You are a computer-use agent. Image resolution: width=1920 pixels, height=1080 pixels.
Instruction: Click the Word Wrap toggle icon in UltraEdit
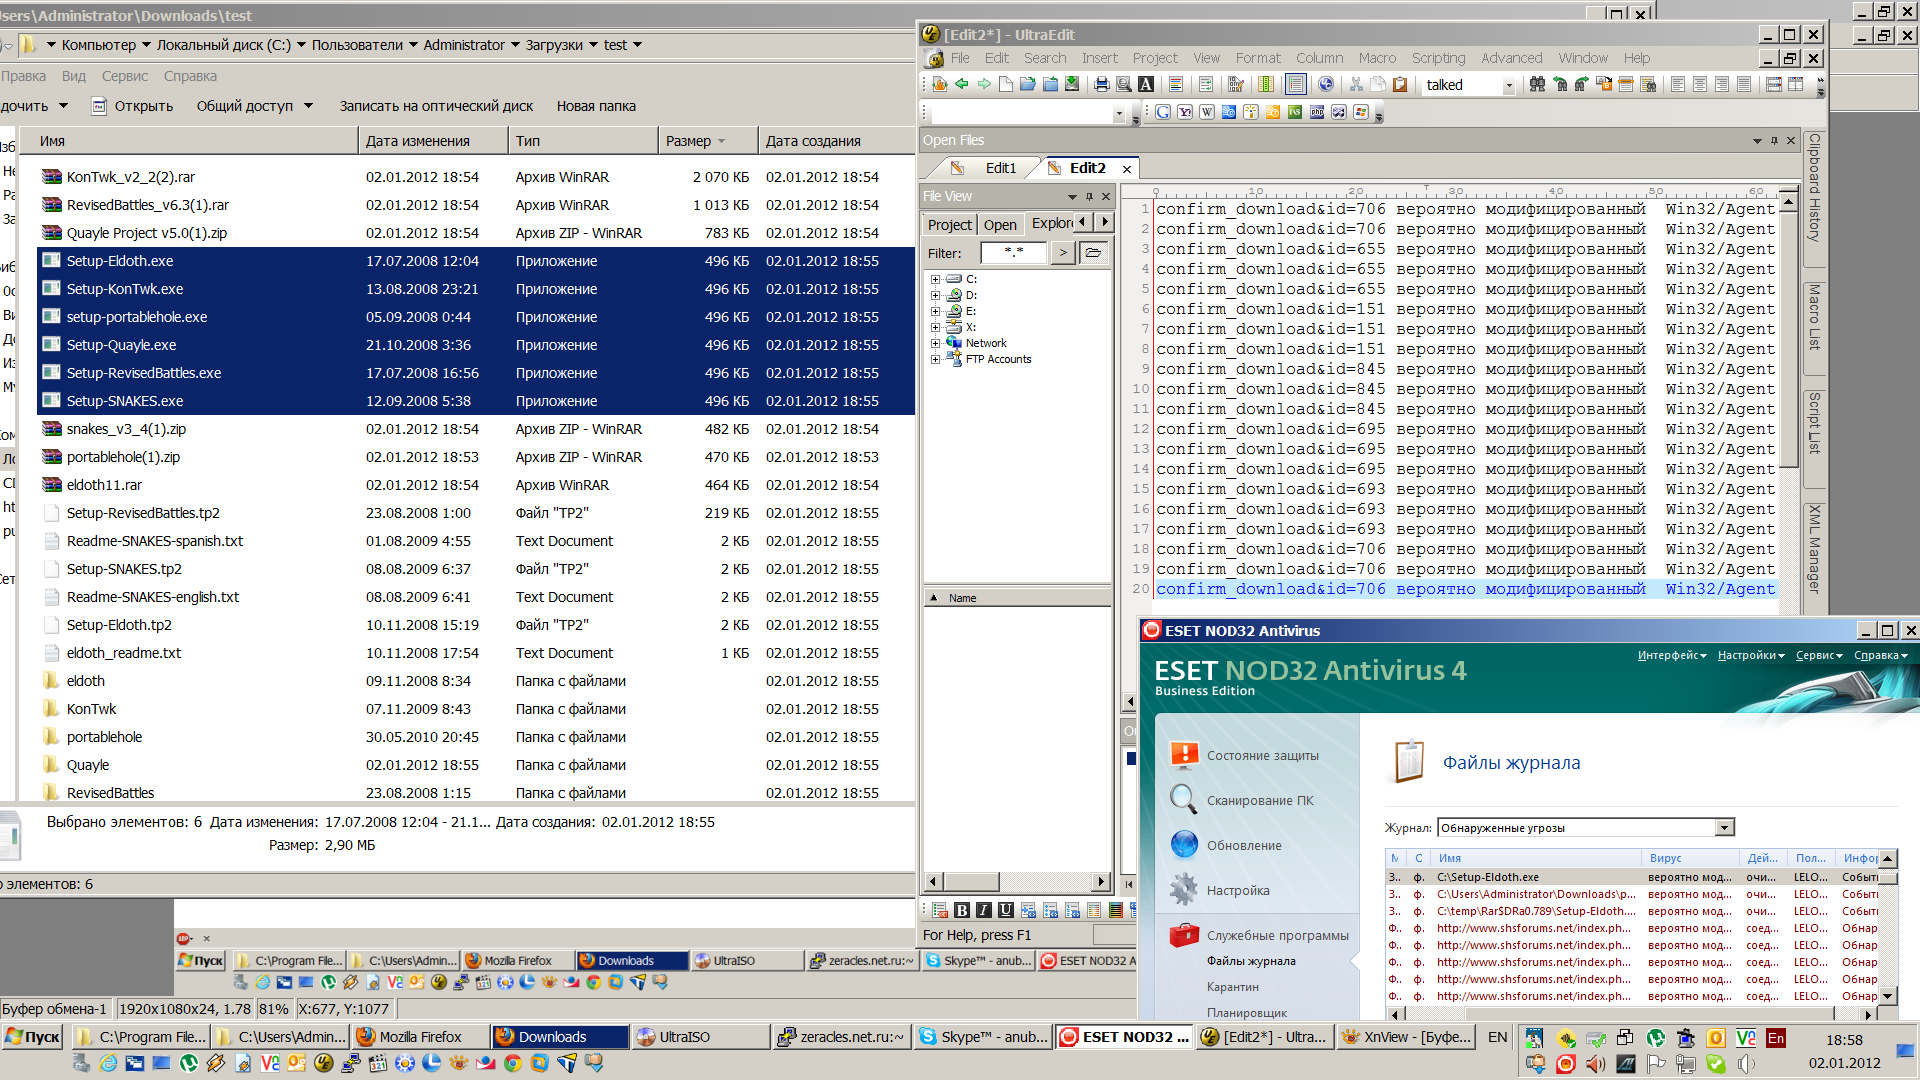(x=1206, y=85)
